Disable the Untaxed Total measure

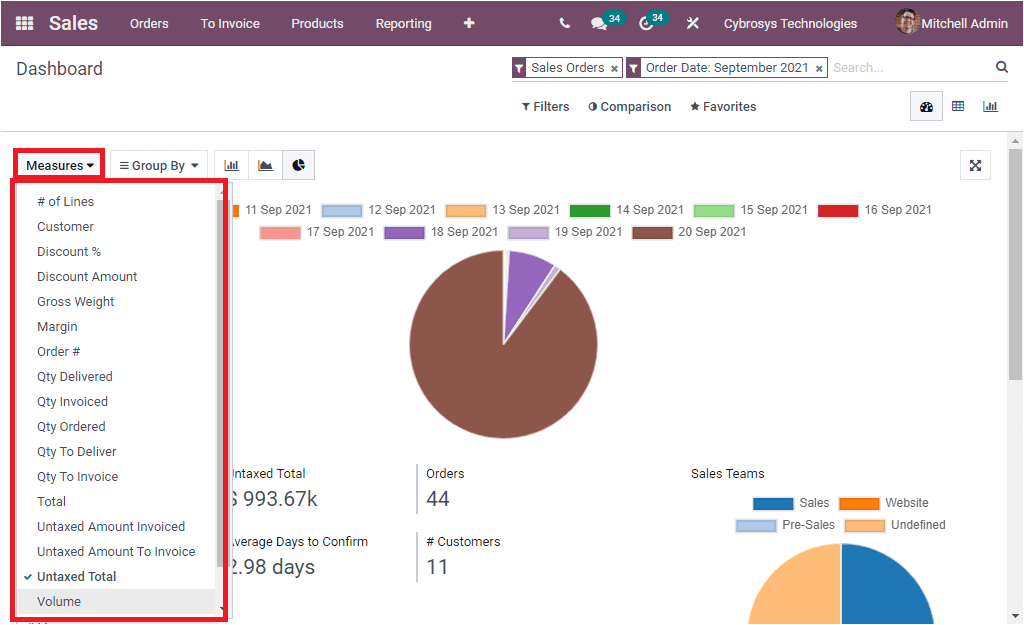76,576
